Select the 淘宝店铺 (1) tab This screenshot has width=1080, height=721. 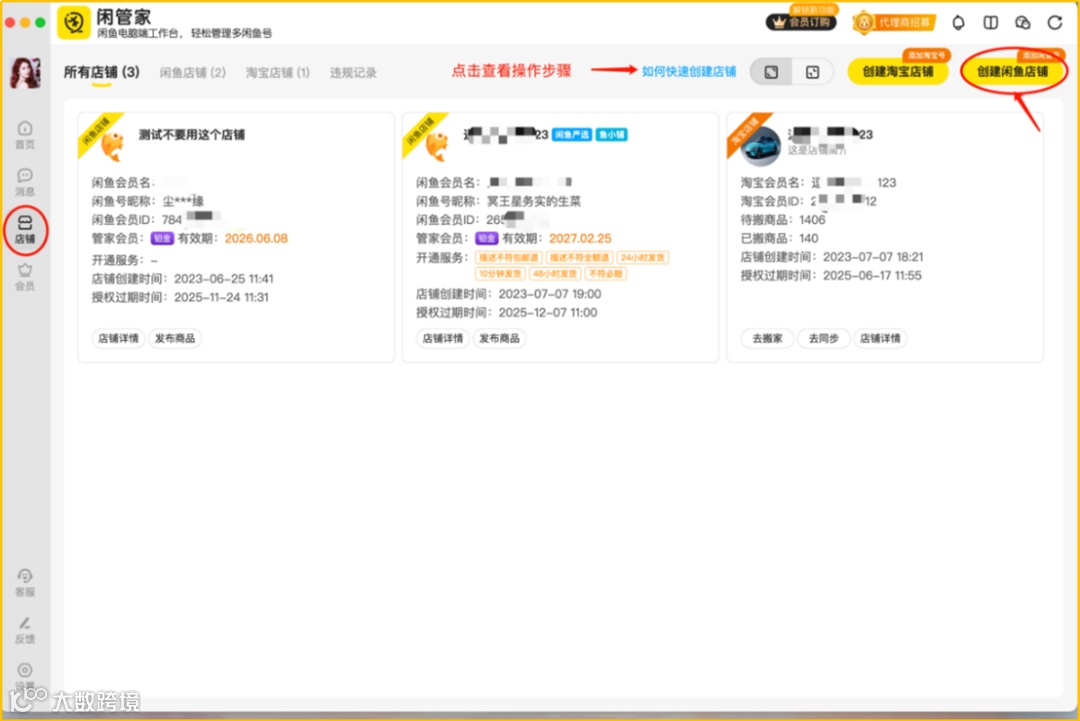pyautogui.click(x=278, y=72)
